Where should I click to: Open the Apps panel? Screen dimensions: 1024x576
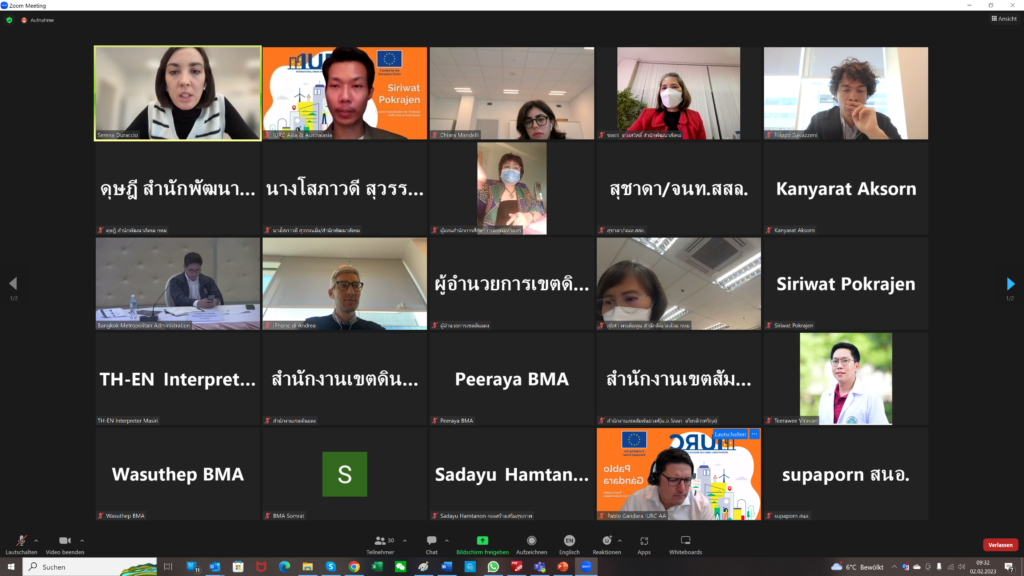(x=644, y=542)
